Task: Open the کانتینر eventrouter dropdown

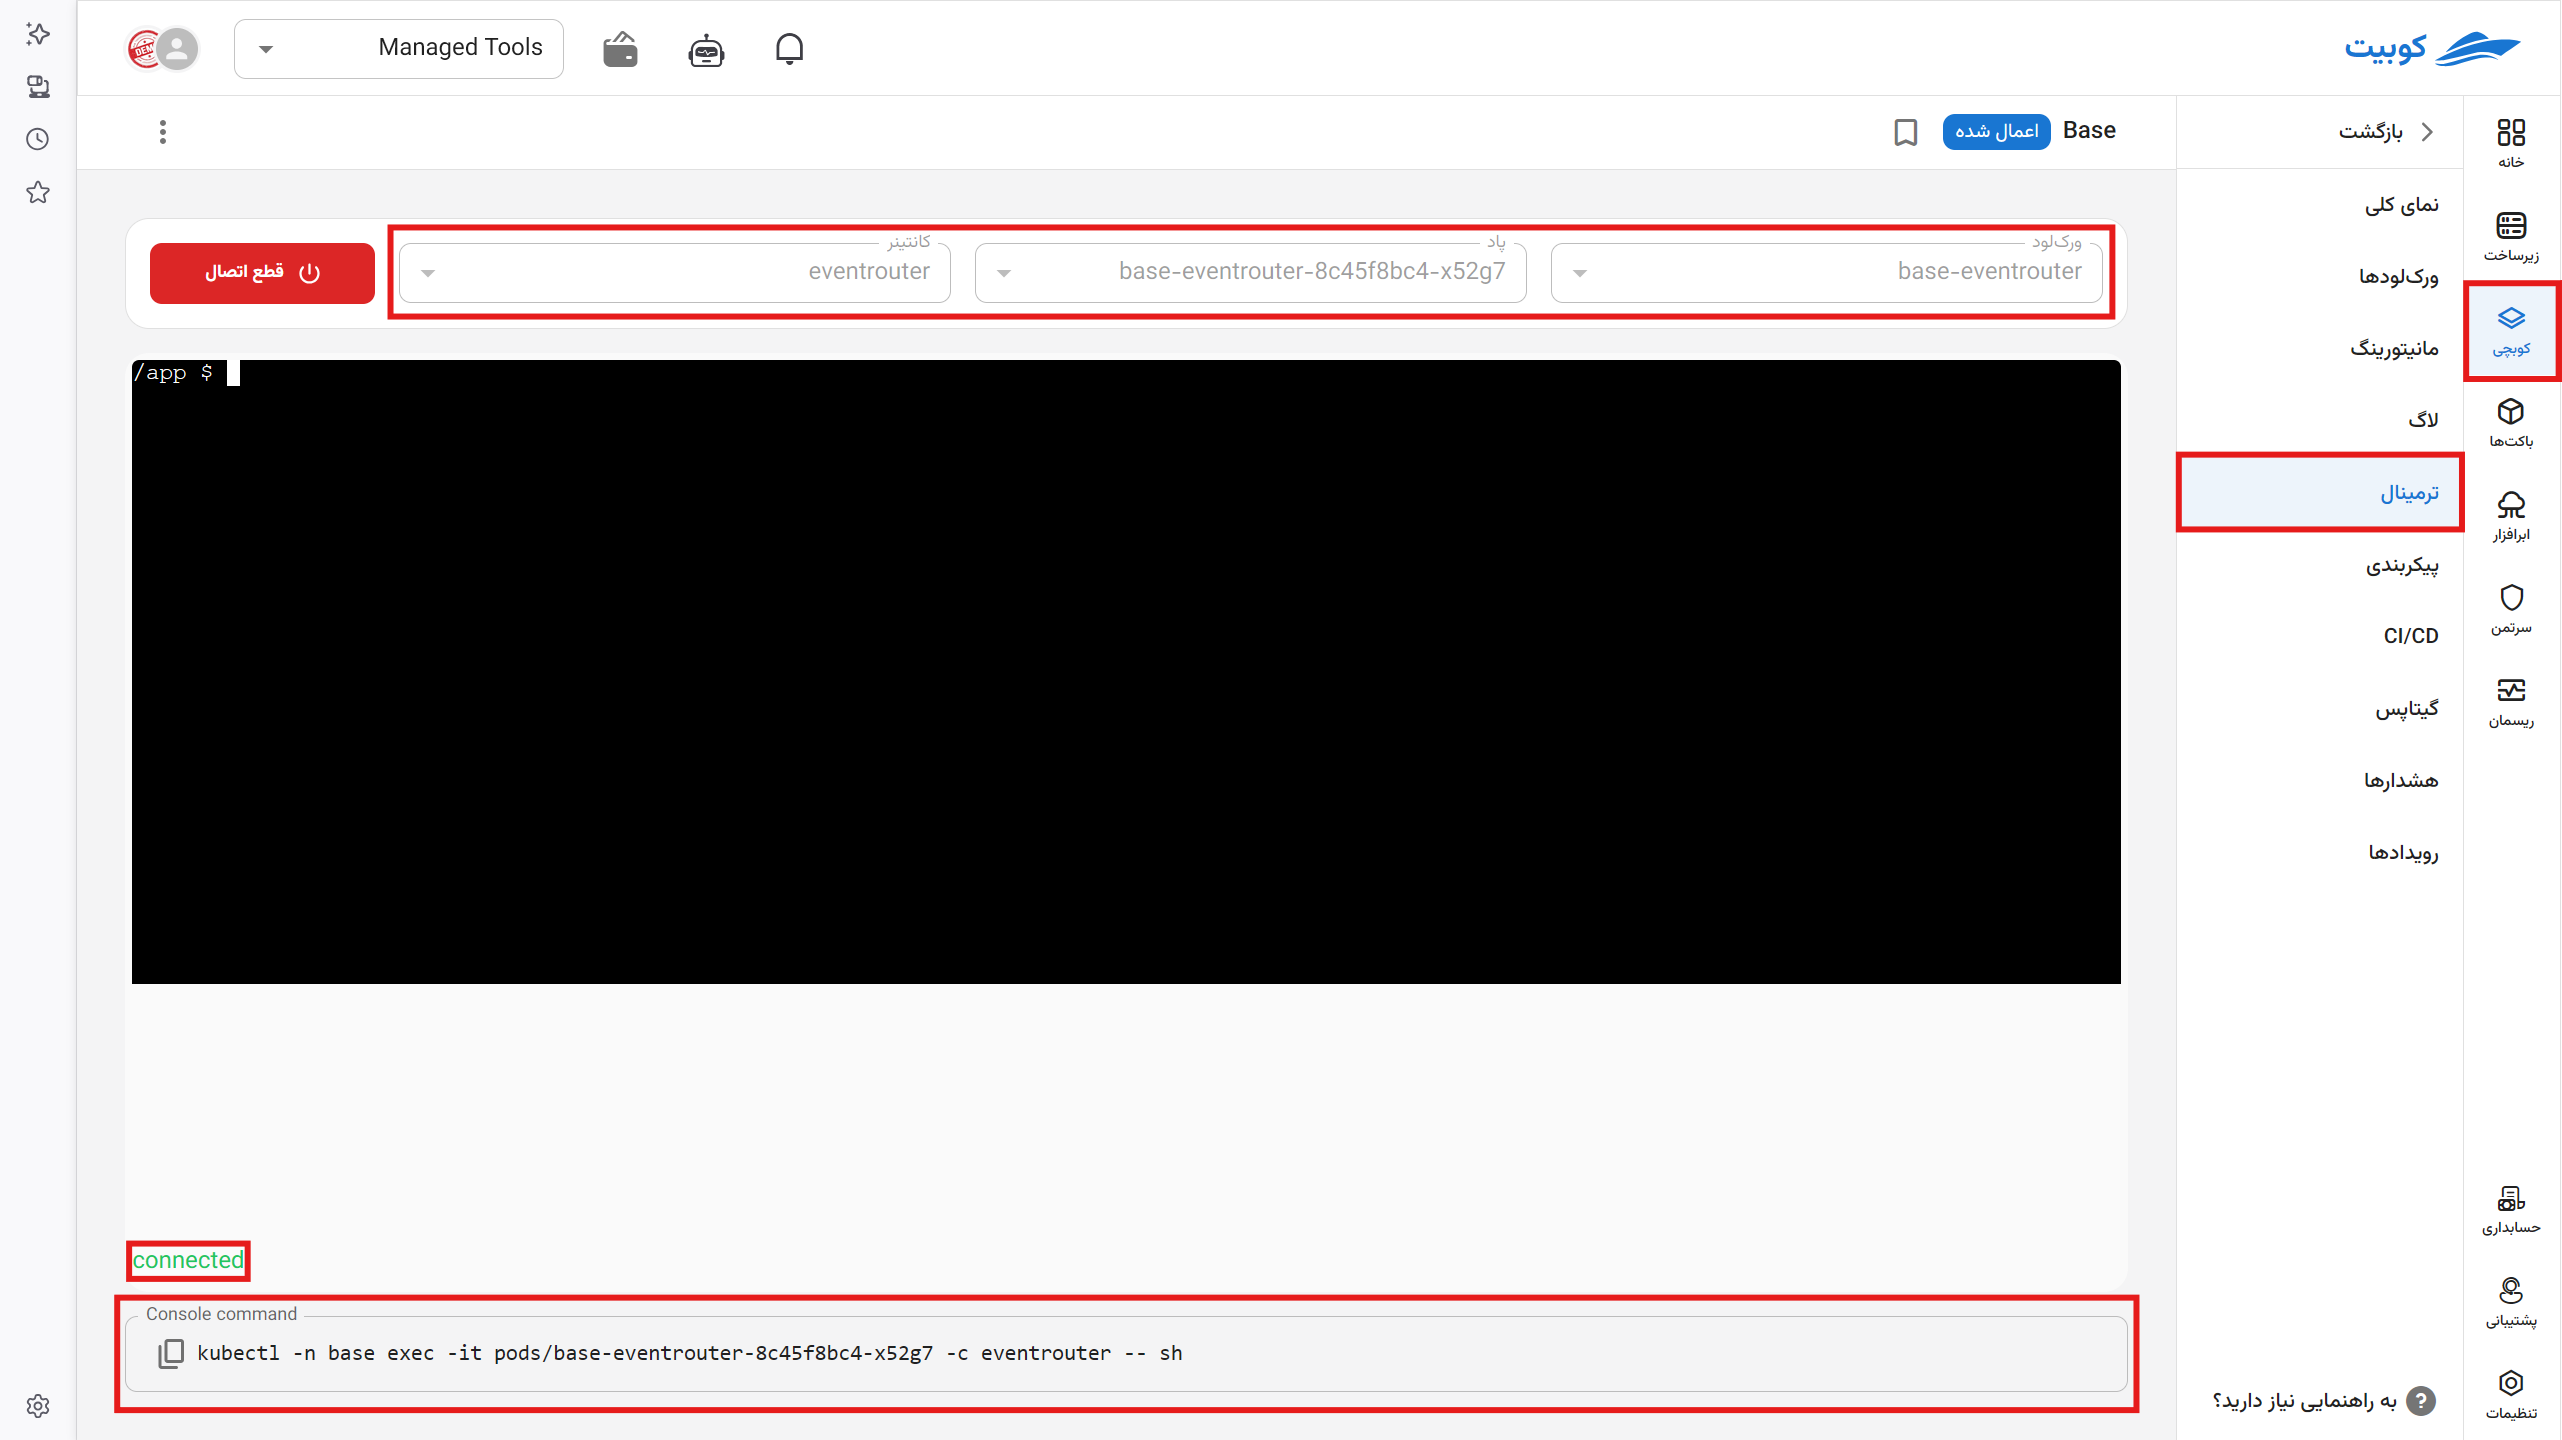Action: pos(674,272)
